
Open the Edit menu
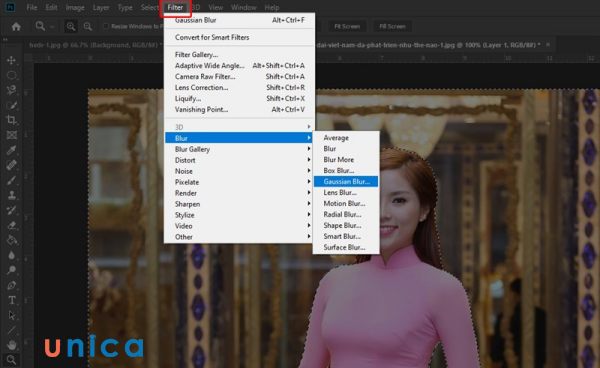(51, 8)
